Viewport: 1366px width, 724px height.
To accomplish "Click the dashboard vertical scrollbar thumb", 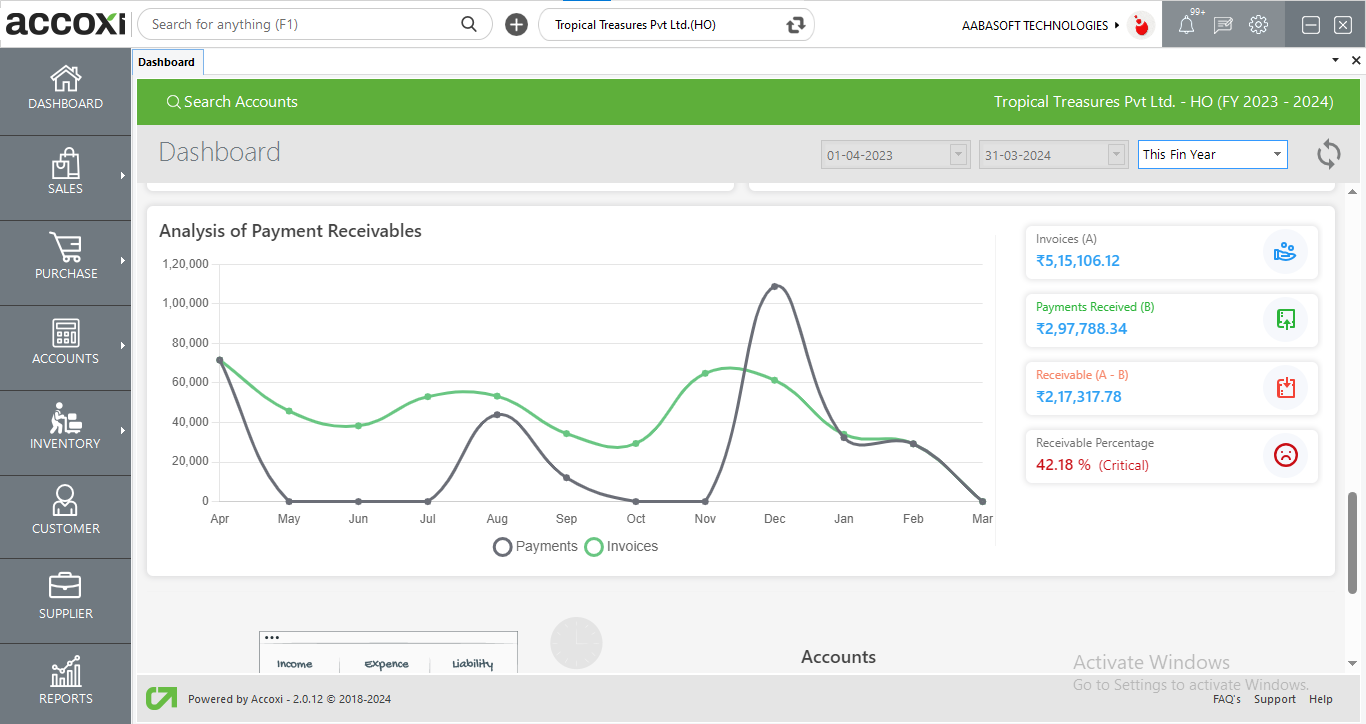I will [x=1353, y=540].
